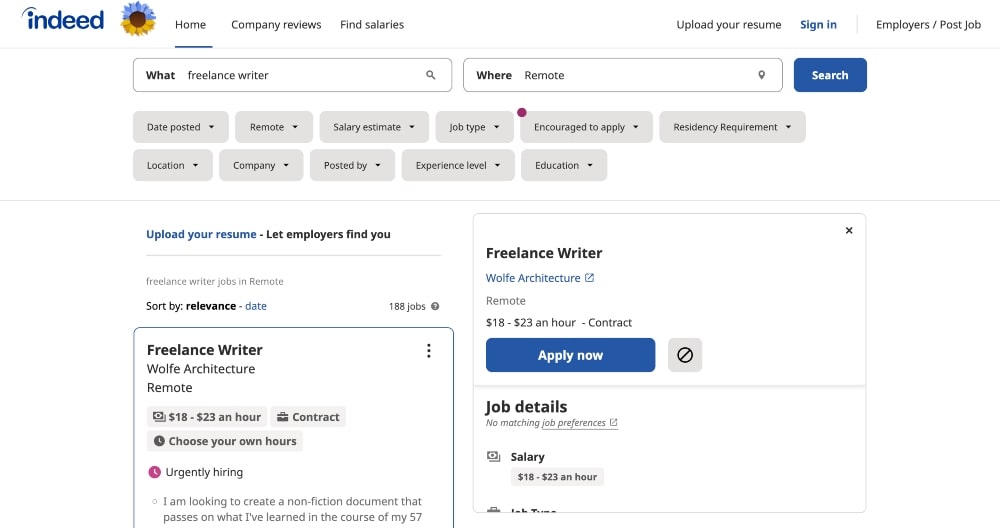
Task: Click the Indeed logo
Action: (x=63, y=20)
